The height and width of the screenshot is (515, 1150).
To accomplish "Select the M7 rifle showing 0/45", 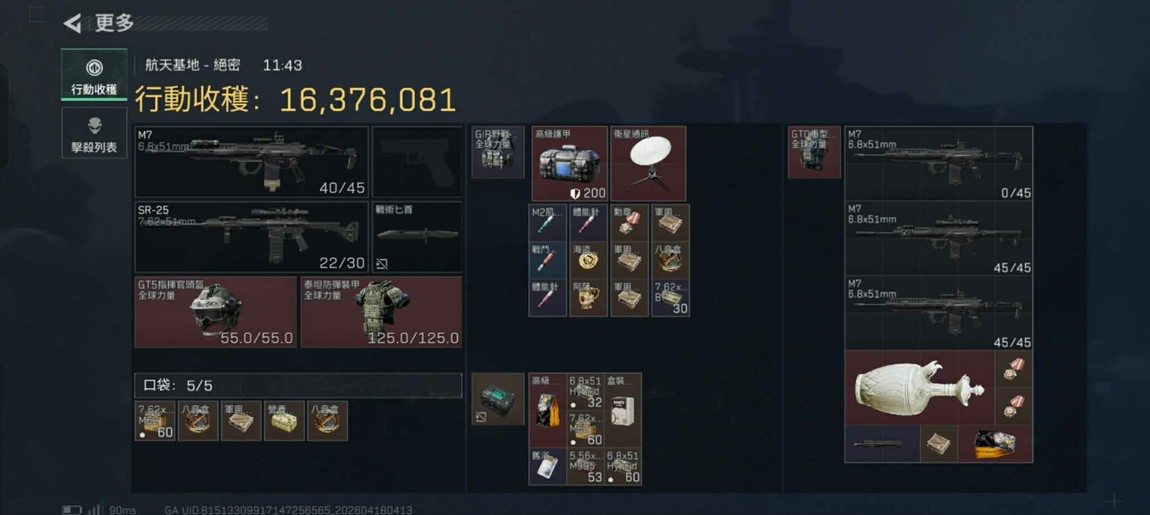I will pos(939,163).
